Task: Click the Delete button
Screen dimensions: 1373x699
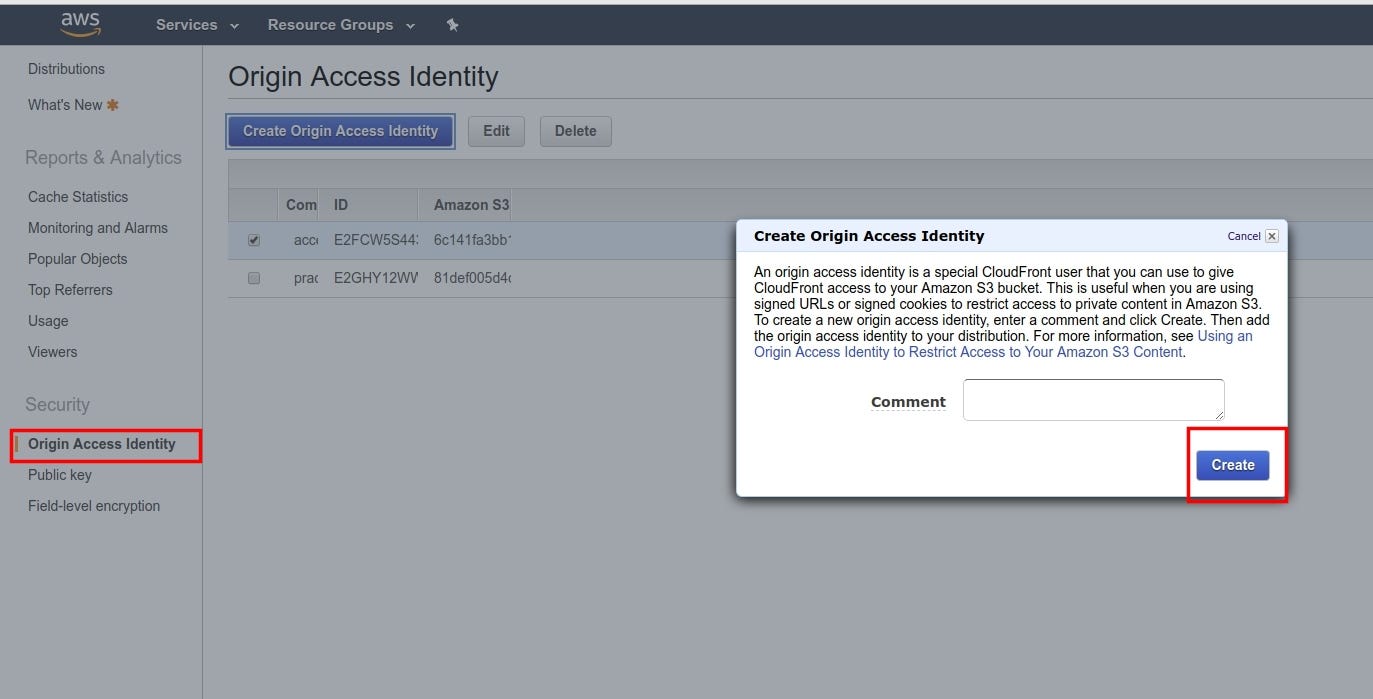Action: tap(576, 131)
